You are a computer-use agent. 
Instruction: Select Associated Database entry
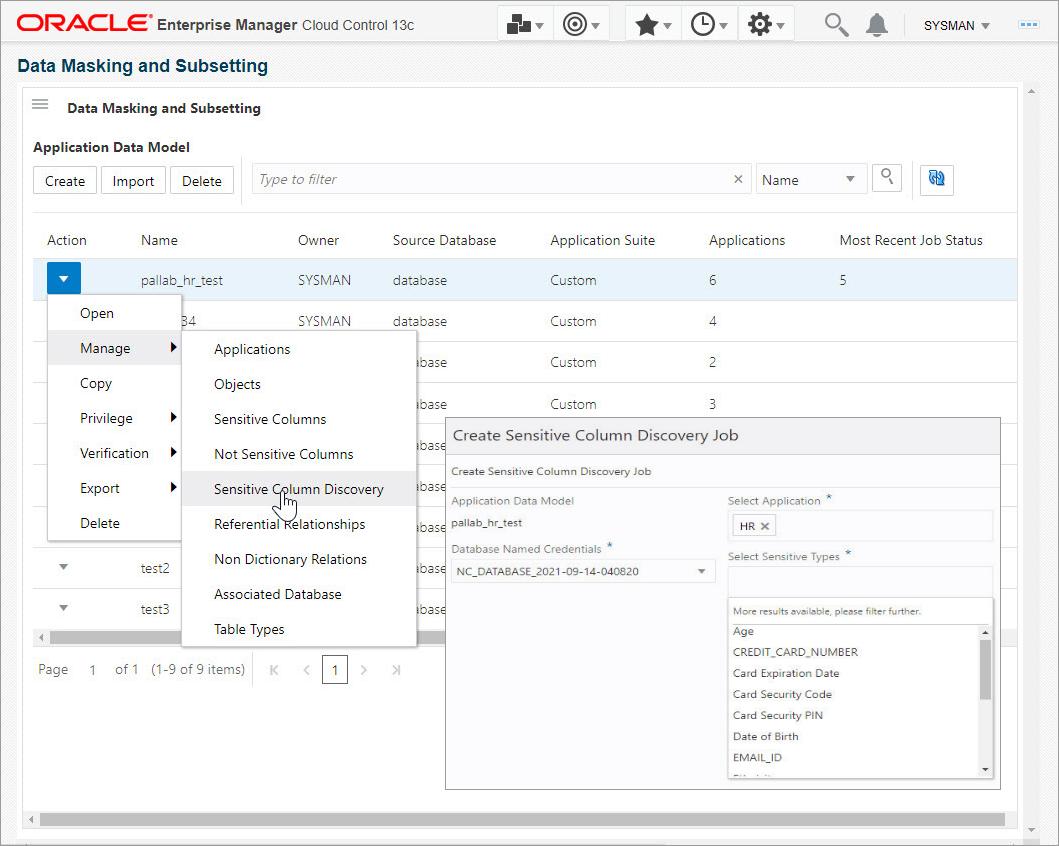(299, 594)
